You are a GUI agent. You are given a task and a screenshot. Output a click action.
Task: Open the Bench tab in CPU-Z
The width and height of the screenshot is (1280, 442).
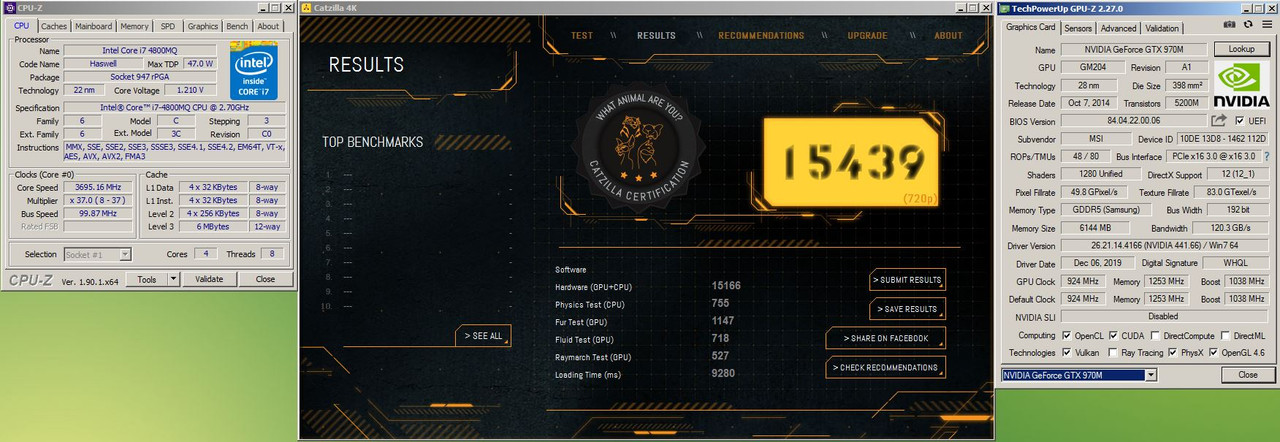click(237, 26)
